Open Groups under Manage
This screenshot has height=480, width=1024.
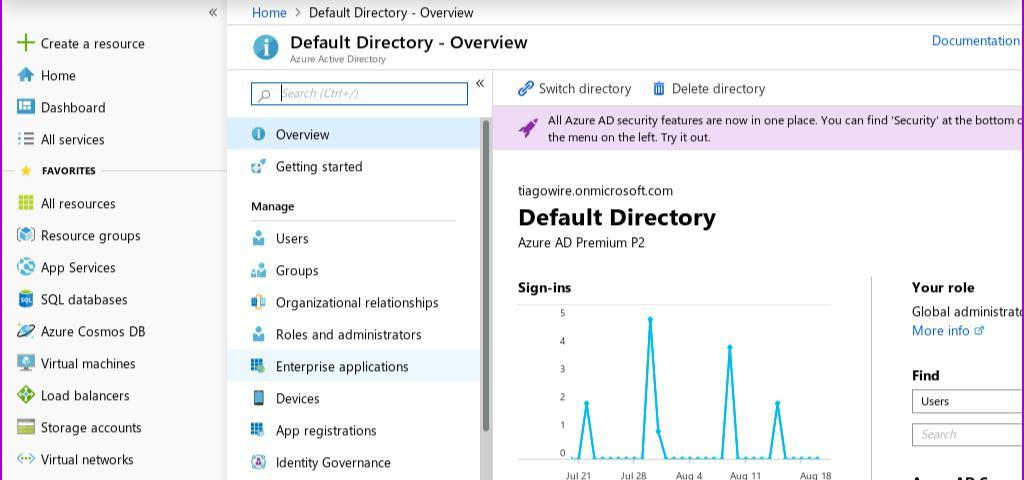(x=353, y=270)
